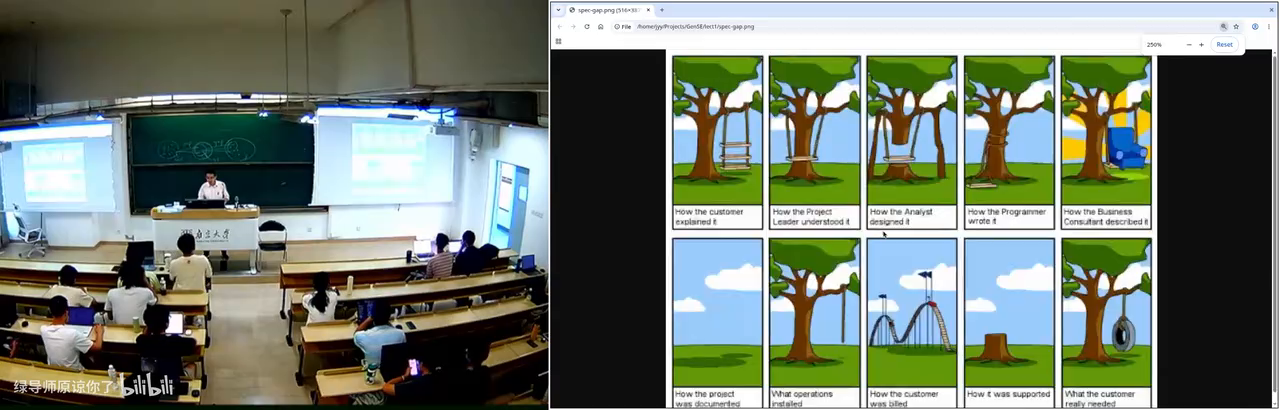Click 'How the Programmer wrote it' panel
The height and width of the screenshot is (410, 1280).
(1008, 142)
